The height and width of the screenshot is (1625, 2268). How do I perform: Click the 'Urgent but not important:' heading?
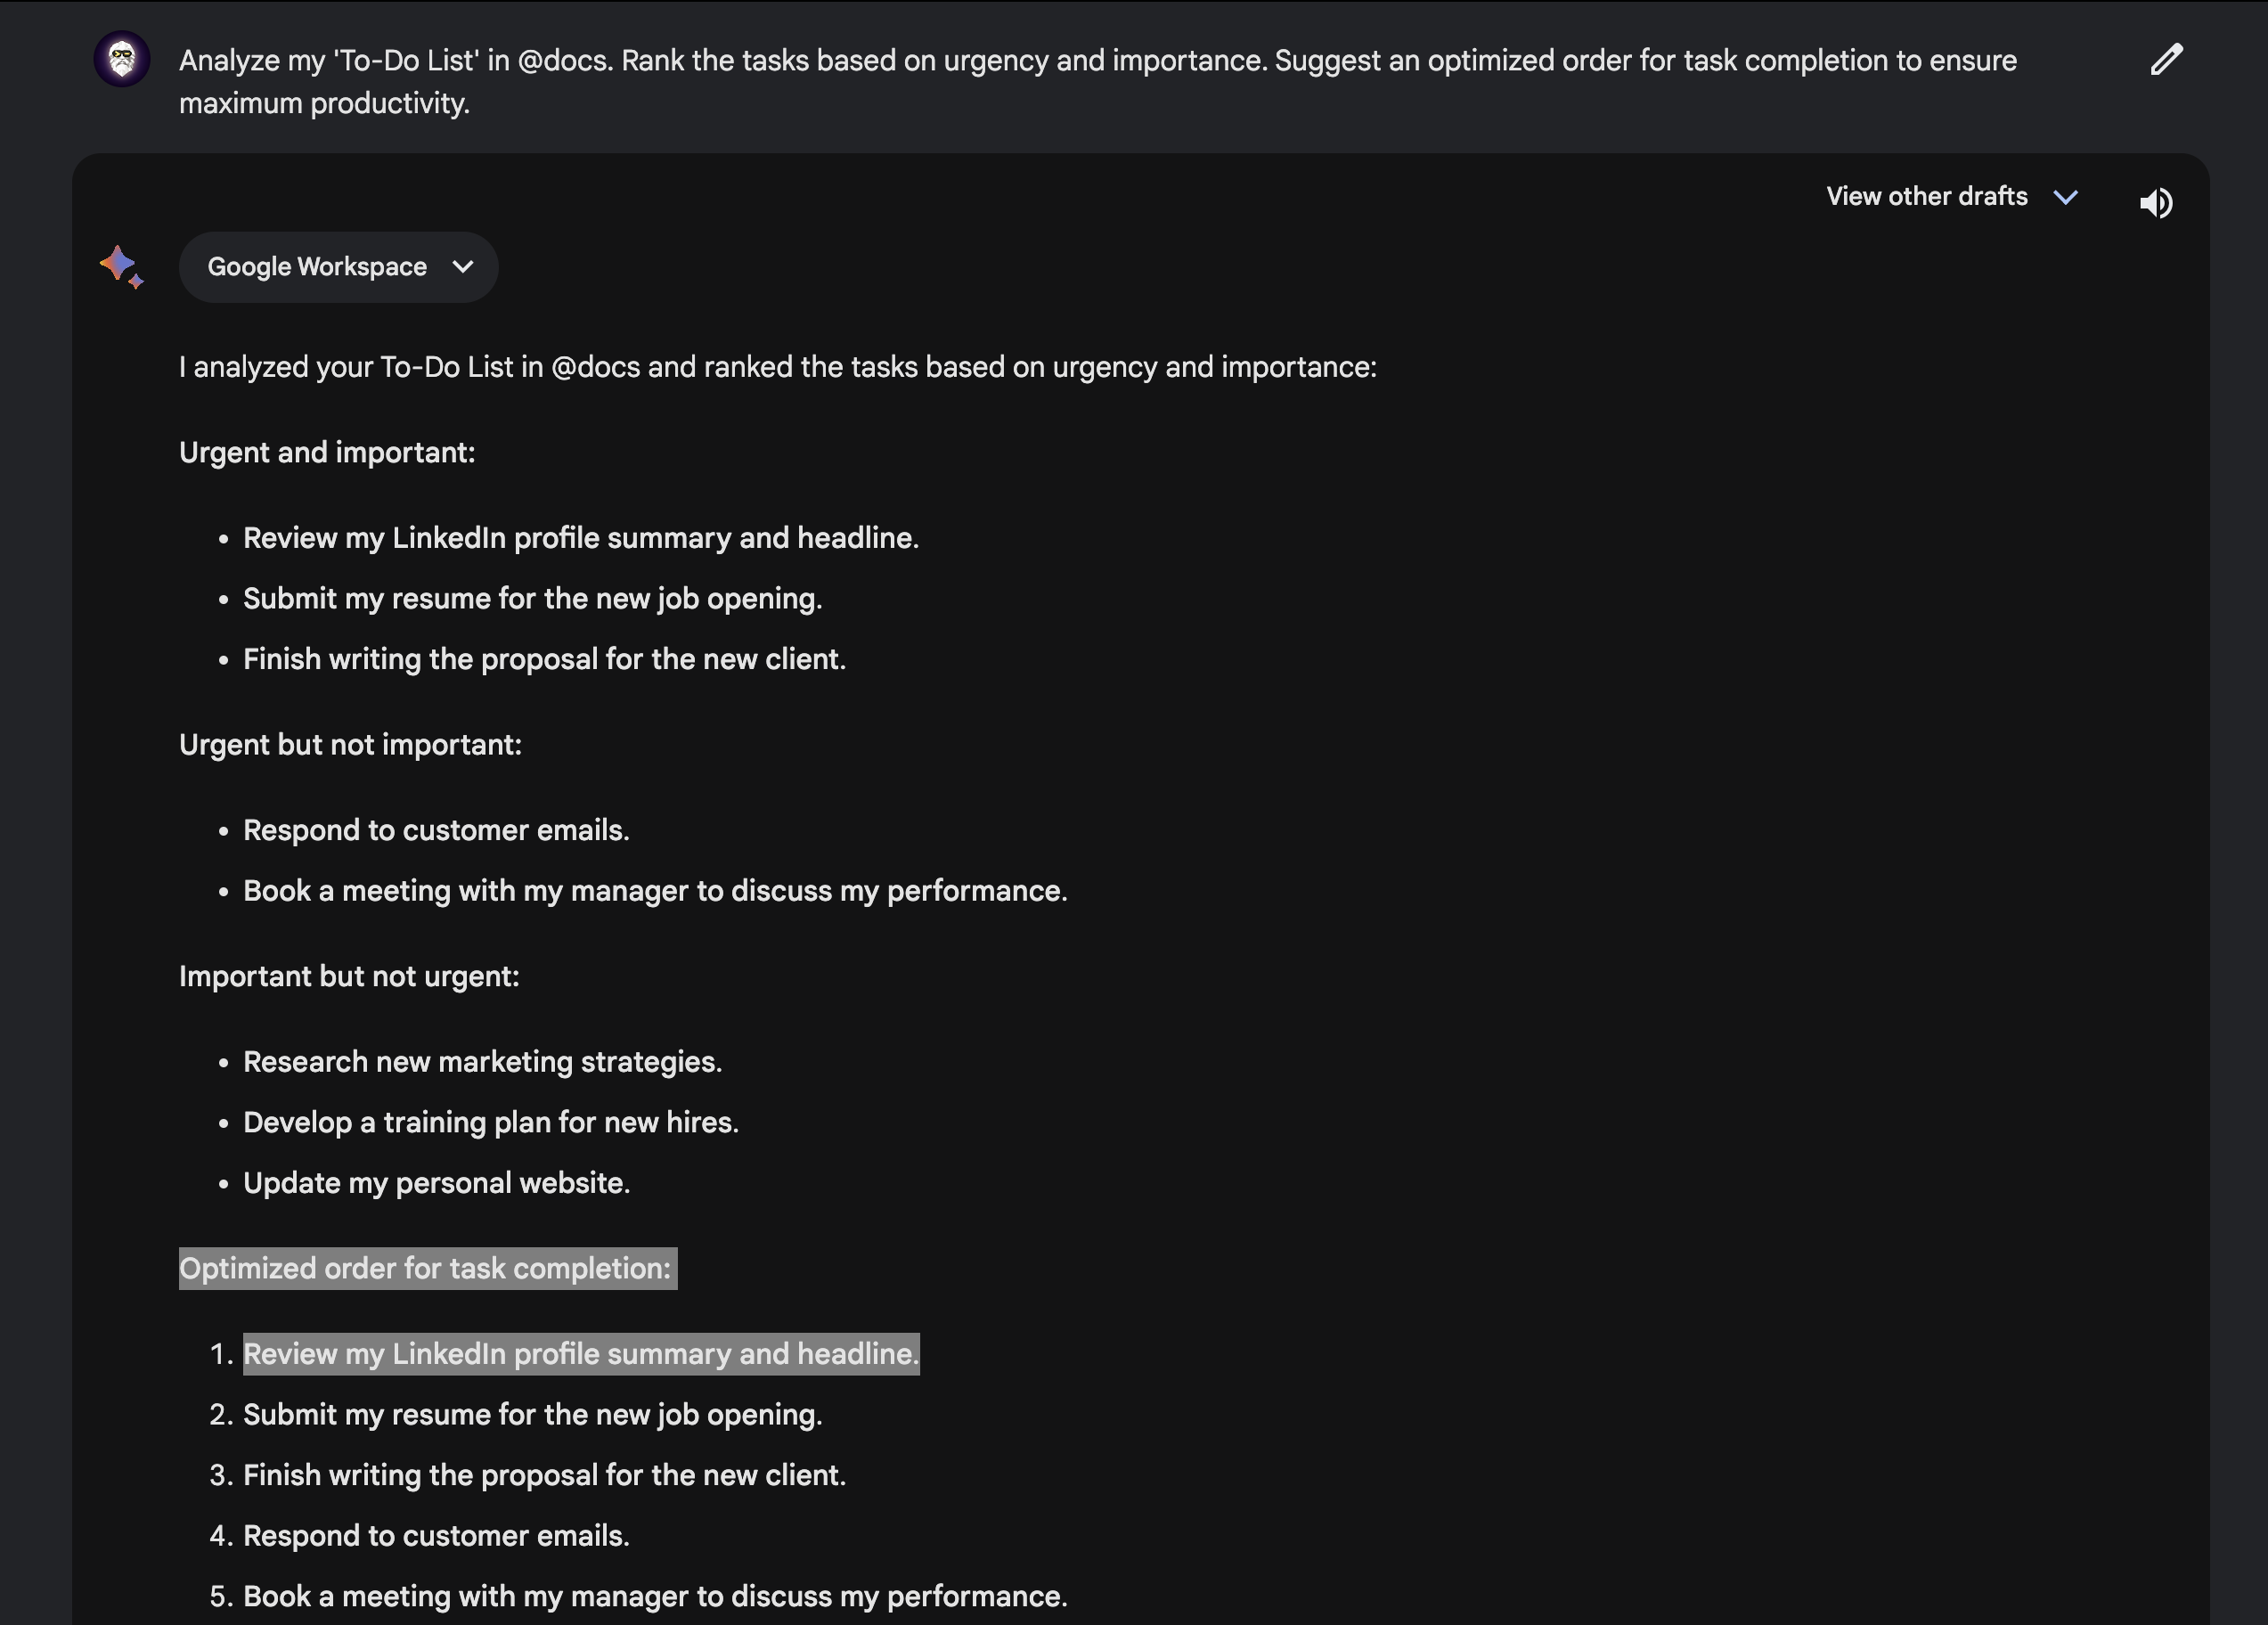[x=351, y=744]
